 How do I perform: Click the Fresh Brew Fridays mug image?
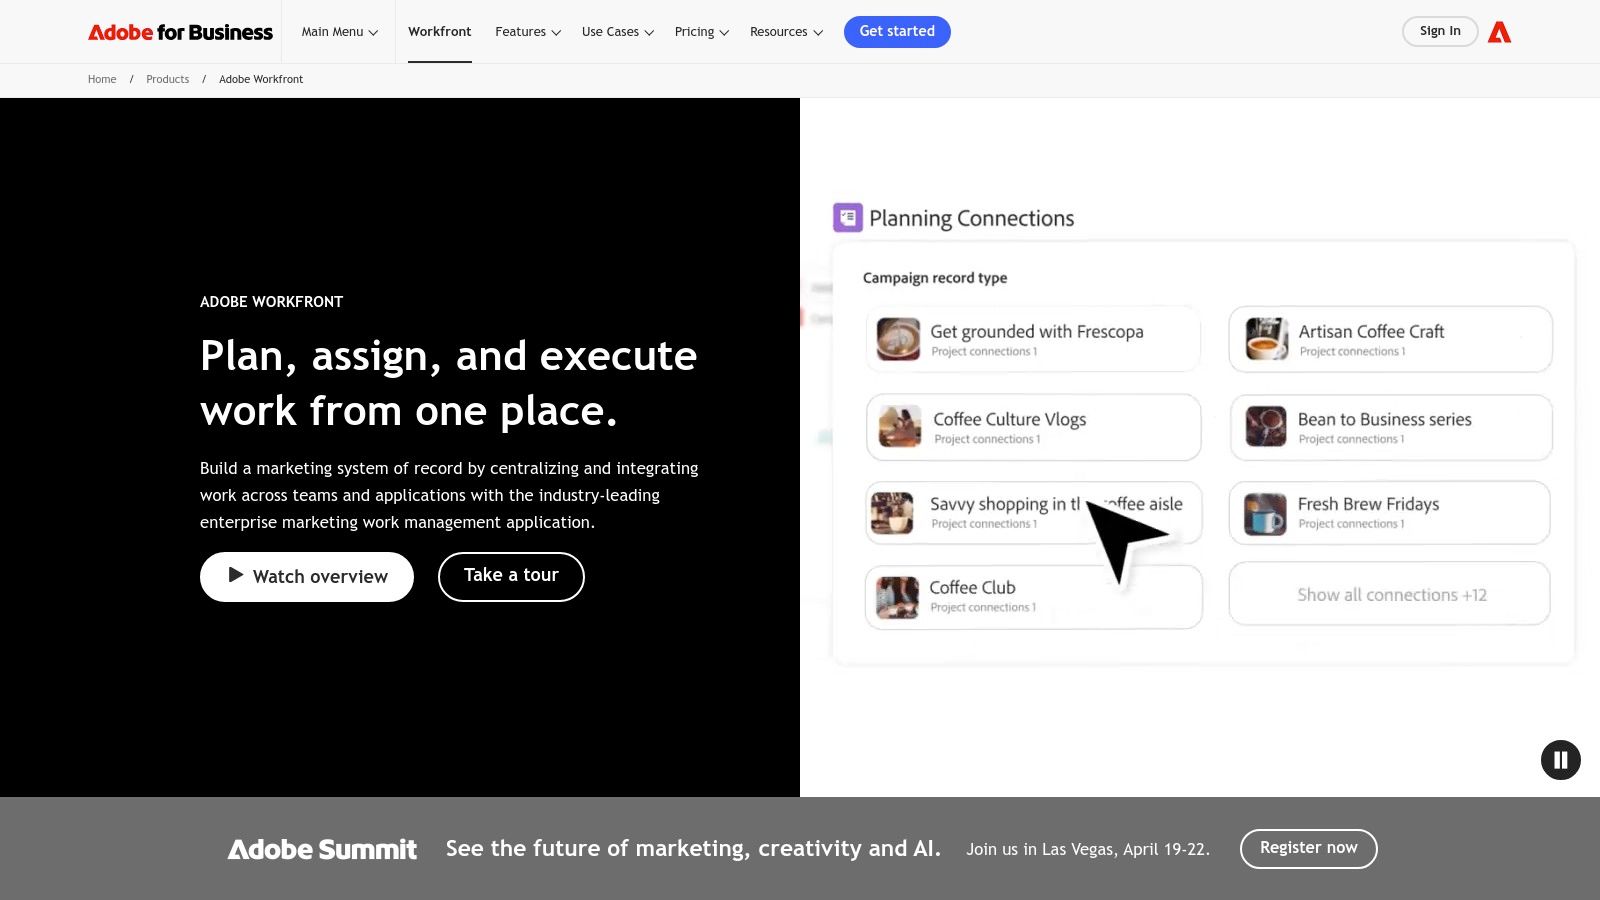pos(1264,512)
